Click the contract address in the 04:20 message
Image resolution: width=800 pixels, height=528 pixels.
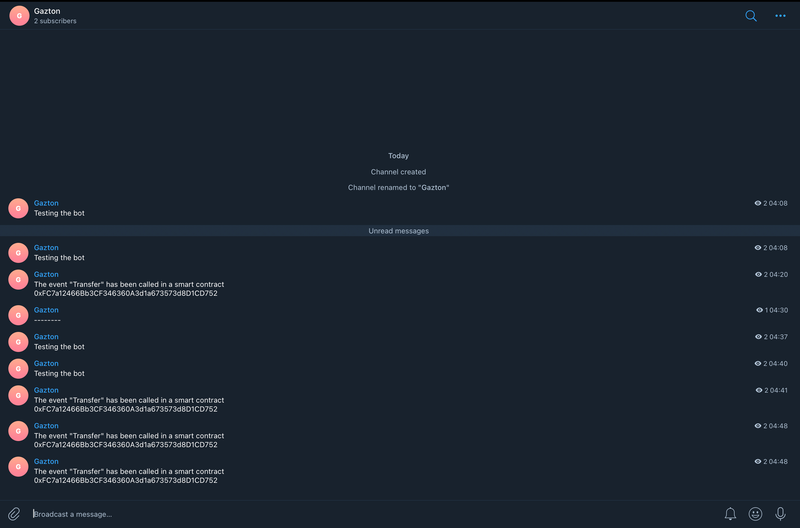126,293
